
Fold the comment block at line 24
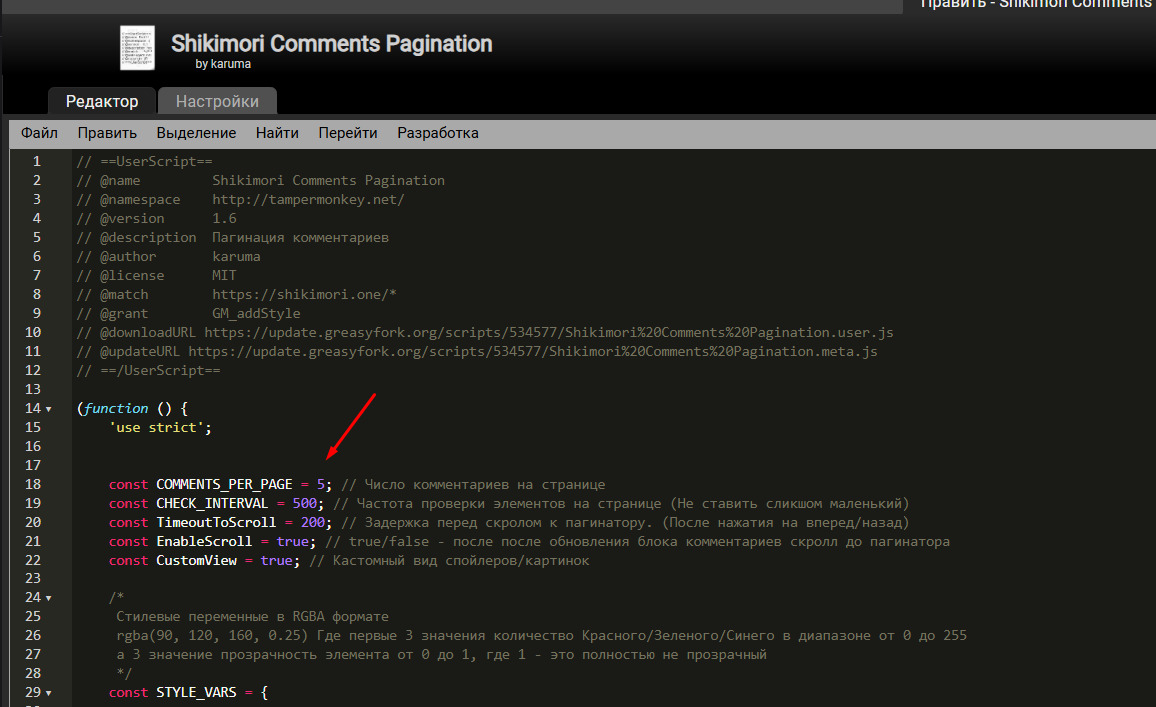click(x=49, y=599)
